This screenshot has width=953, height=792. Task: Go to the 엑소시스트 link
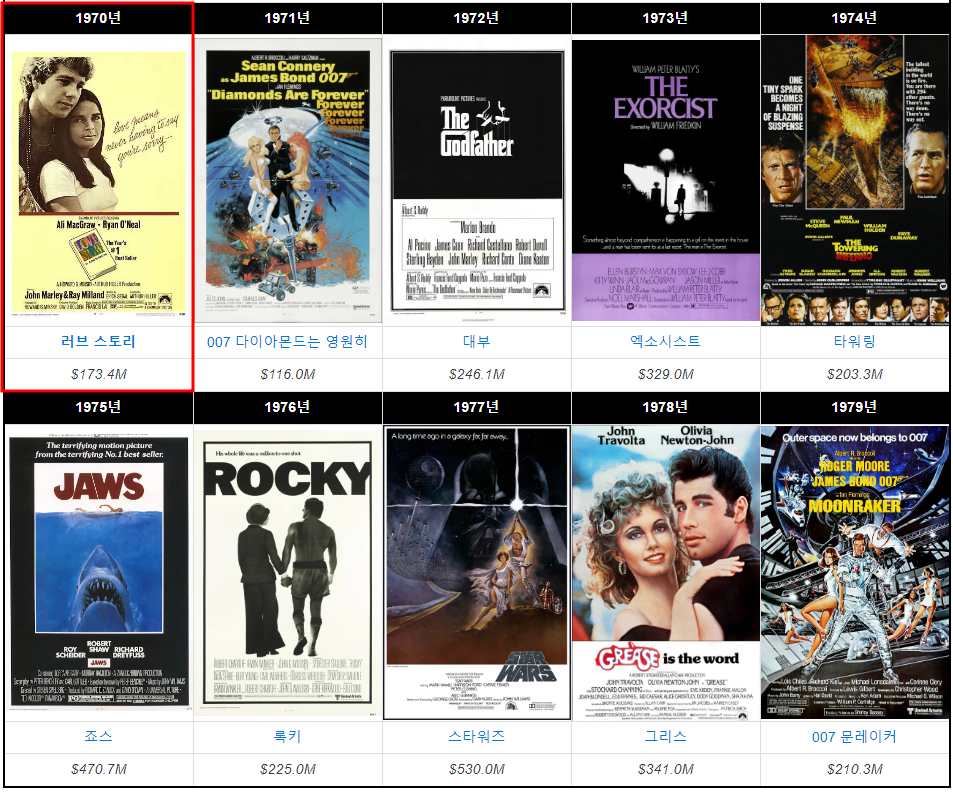tap(666, 341)
